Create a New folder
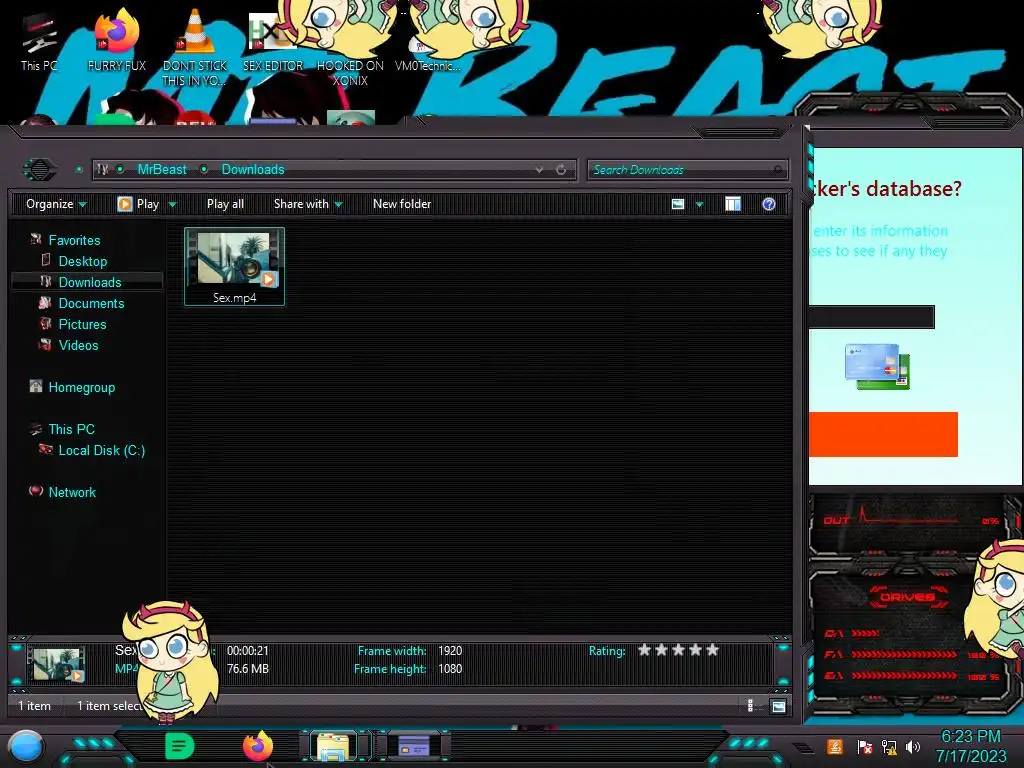This screenshot has height=768, width=1024. point(402,204)
